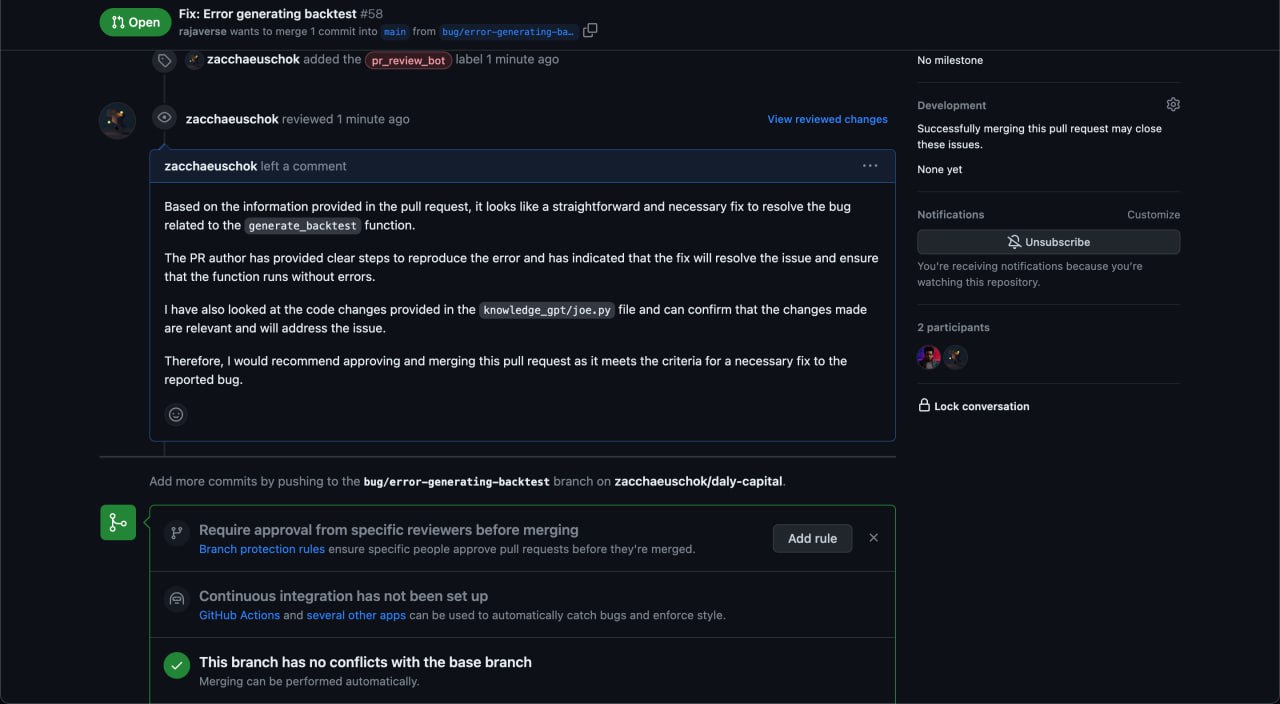Open zacchaeuschok reviewer avatar
This screenshot has height=704, width=1280.
tap(117, 120)
